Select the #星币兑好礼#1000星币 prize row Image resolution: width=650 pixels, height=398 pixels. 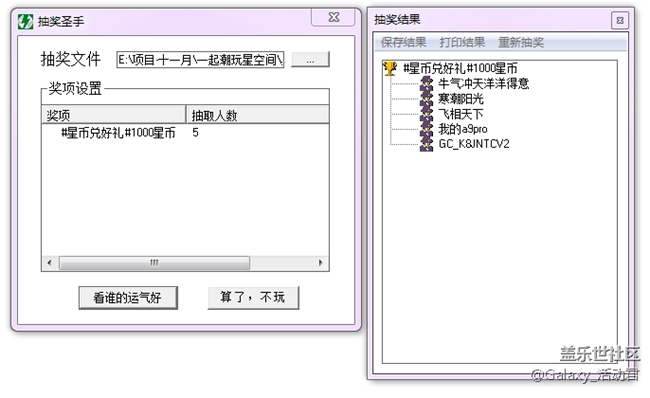[x=185, y=133]
